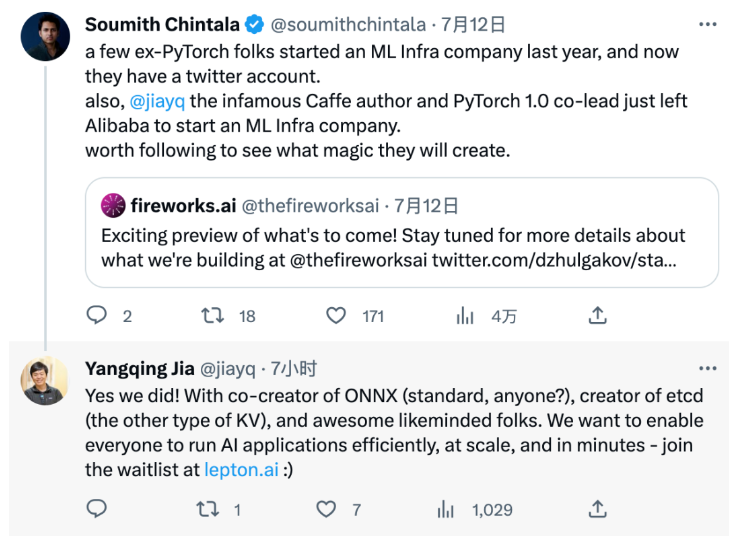Reply to Soumith Chintala's tweet

click(97, 315)
